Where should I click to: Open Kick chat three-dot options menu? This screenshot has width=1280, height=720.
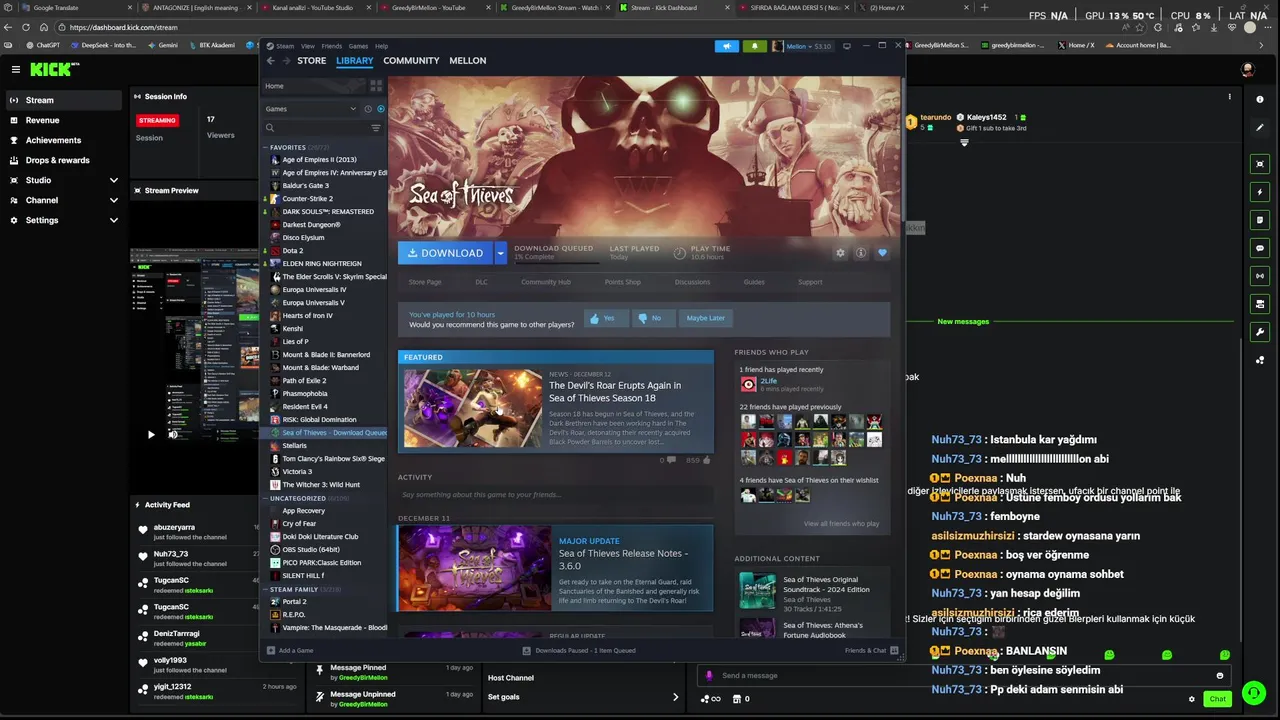[x=1230, y=97]
